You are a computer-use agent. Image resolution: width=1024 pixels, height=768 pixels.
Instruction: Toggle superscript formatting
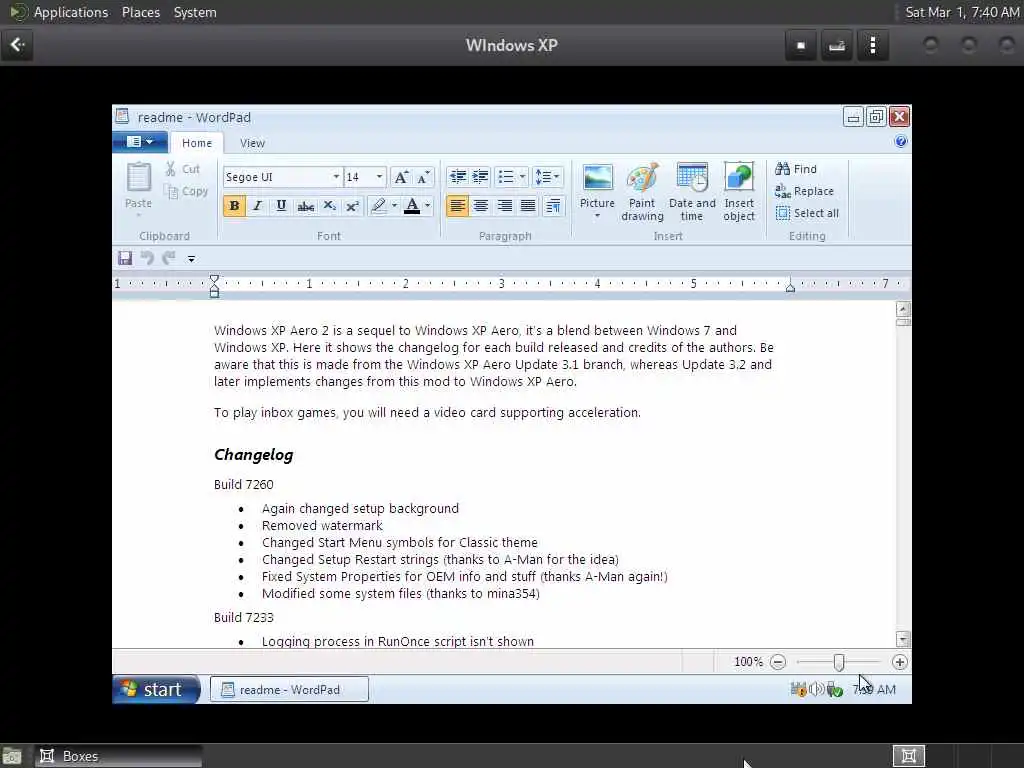tap(352, 206)
